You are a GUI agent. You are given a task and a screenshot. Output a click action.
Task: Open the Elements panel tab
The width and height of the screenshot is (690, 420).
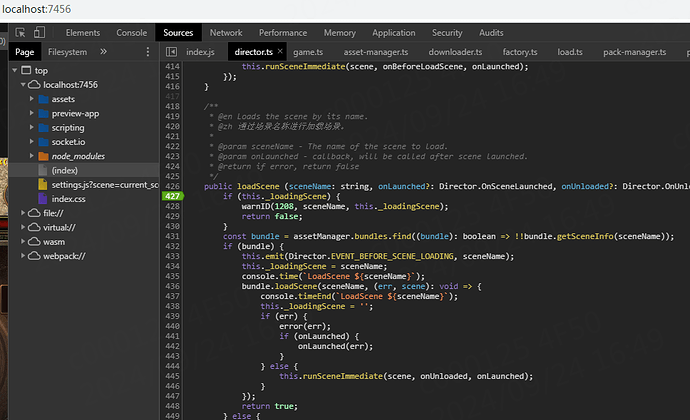point(83,33)
